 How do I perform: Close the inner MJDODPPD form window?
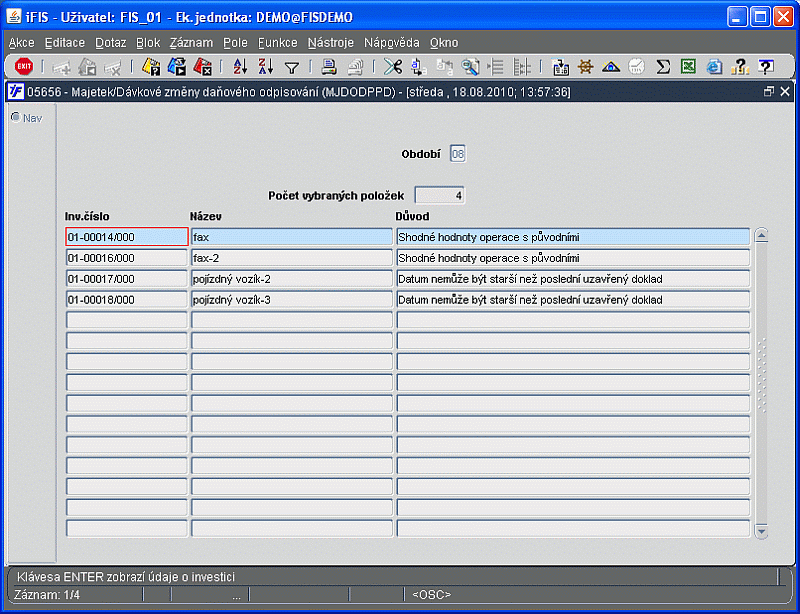click(x=785, y=91)
